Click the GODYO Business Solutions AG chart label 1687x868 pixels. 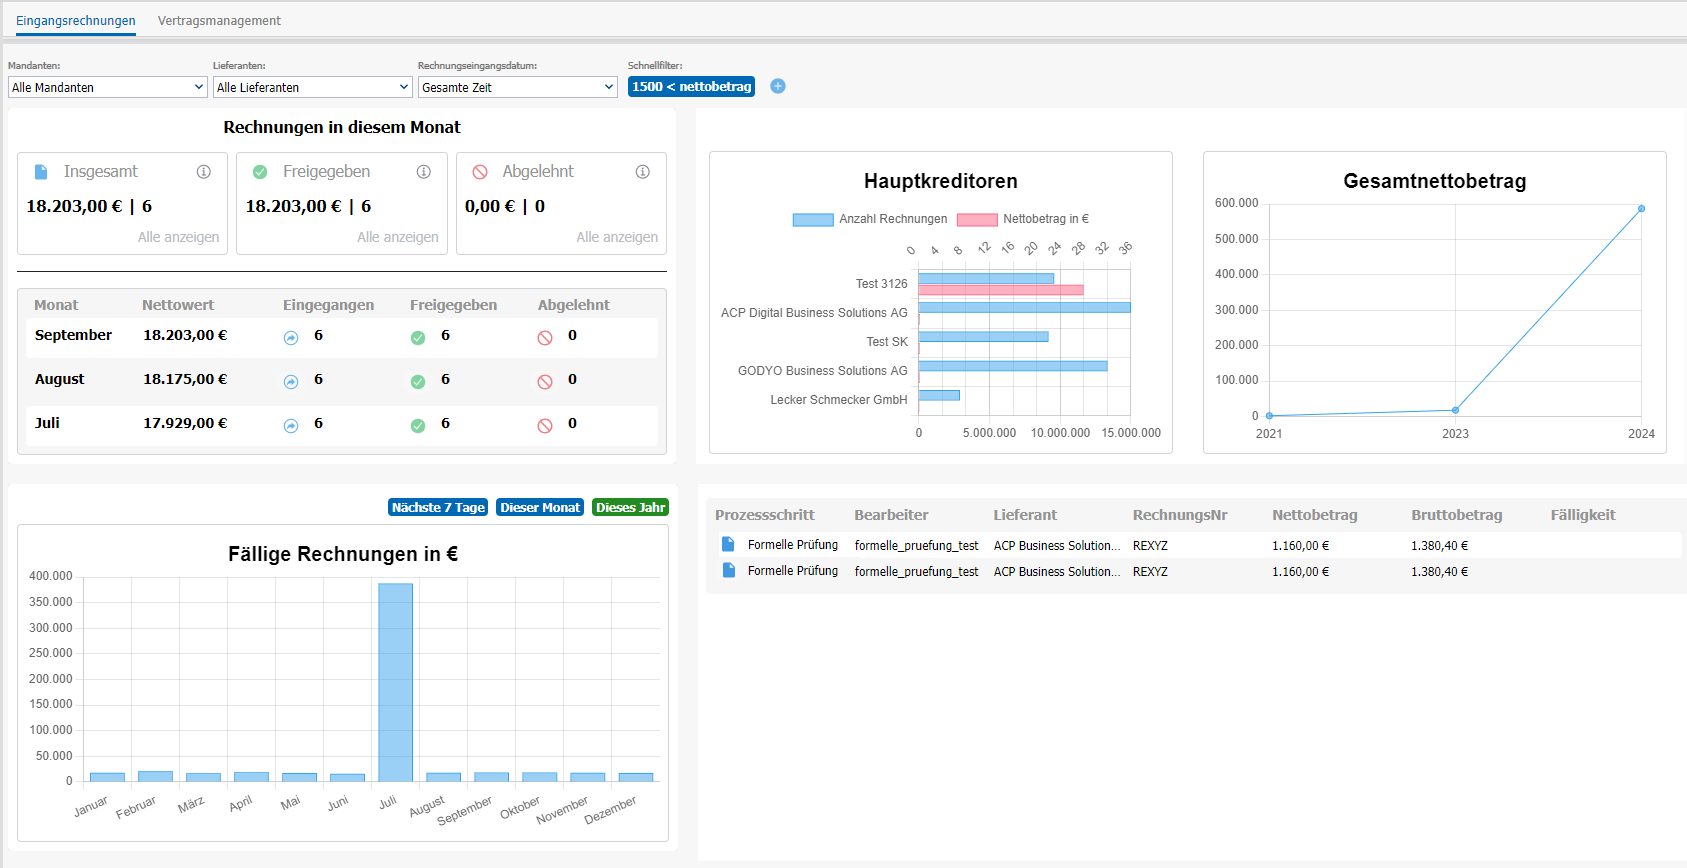pos(823,371)
